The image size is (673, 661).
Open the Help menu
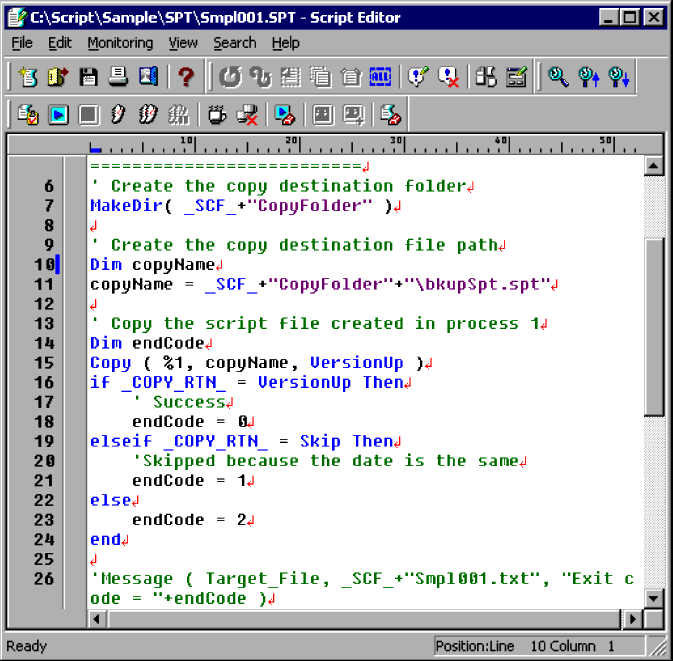[285, 43]
